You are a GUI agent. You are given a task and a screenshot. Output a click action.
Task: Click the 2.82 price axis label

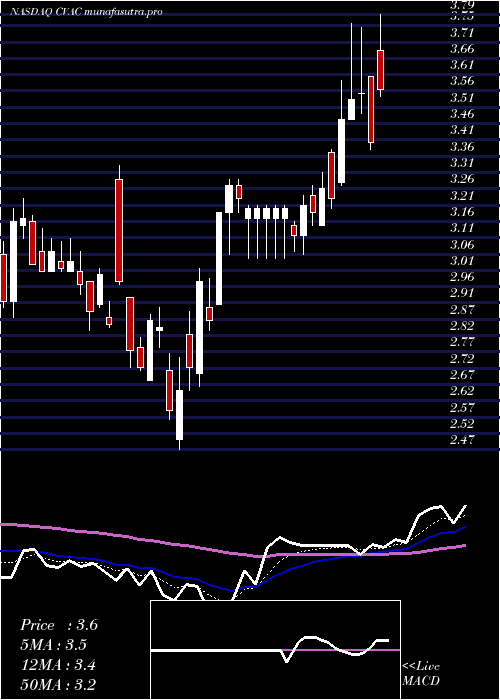coord(461,325)
